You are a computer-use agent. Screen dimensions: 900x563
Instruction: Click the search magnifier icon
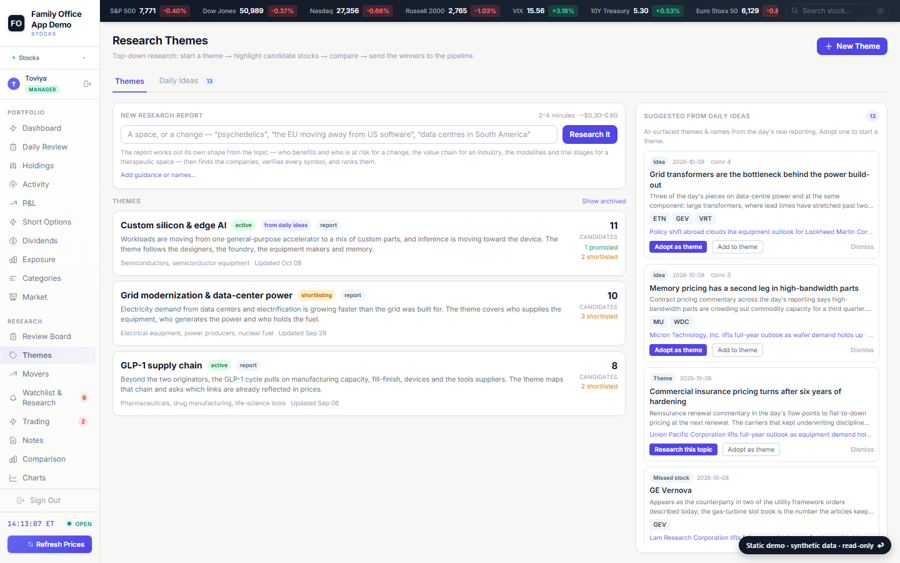[795, 11]
